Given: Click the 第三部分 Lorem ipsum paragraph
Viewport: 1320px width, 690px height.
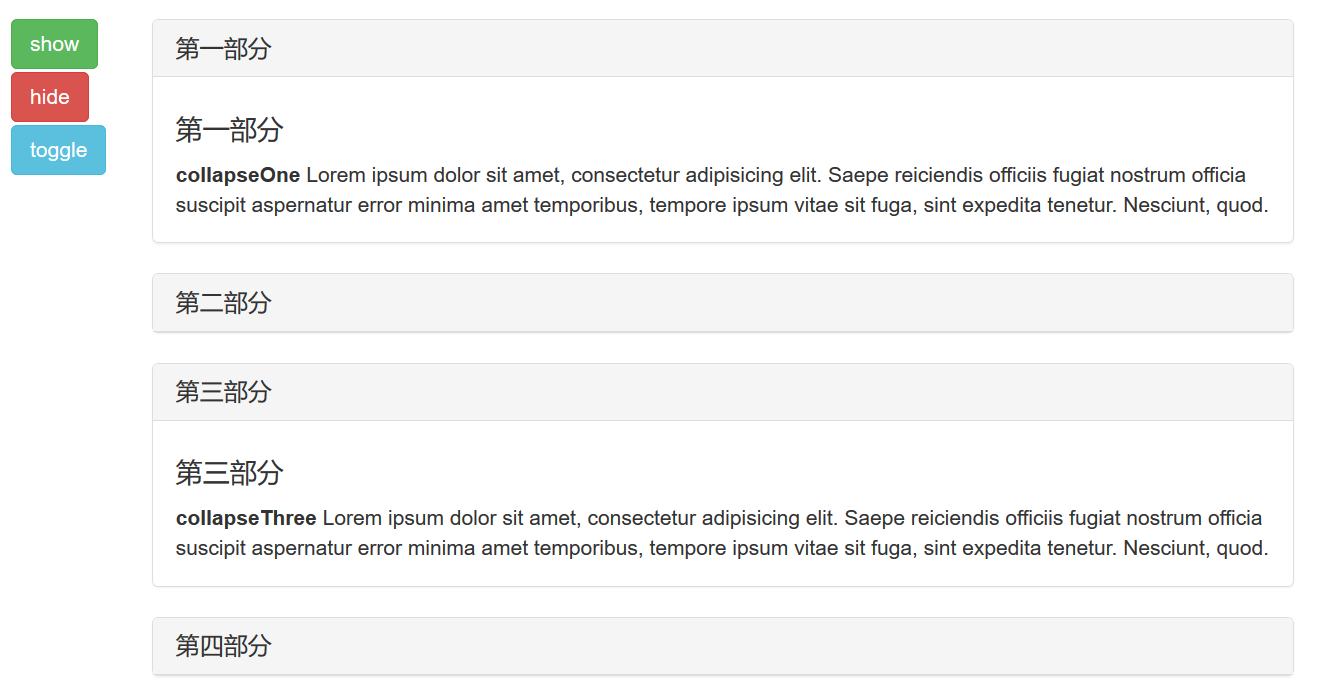Looking at the screenshot, I should click(x=700, y=533).
